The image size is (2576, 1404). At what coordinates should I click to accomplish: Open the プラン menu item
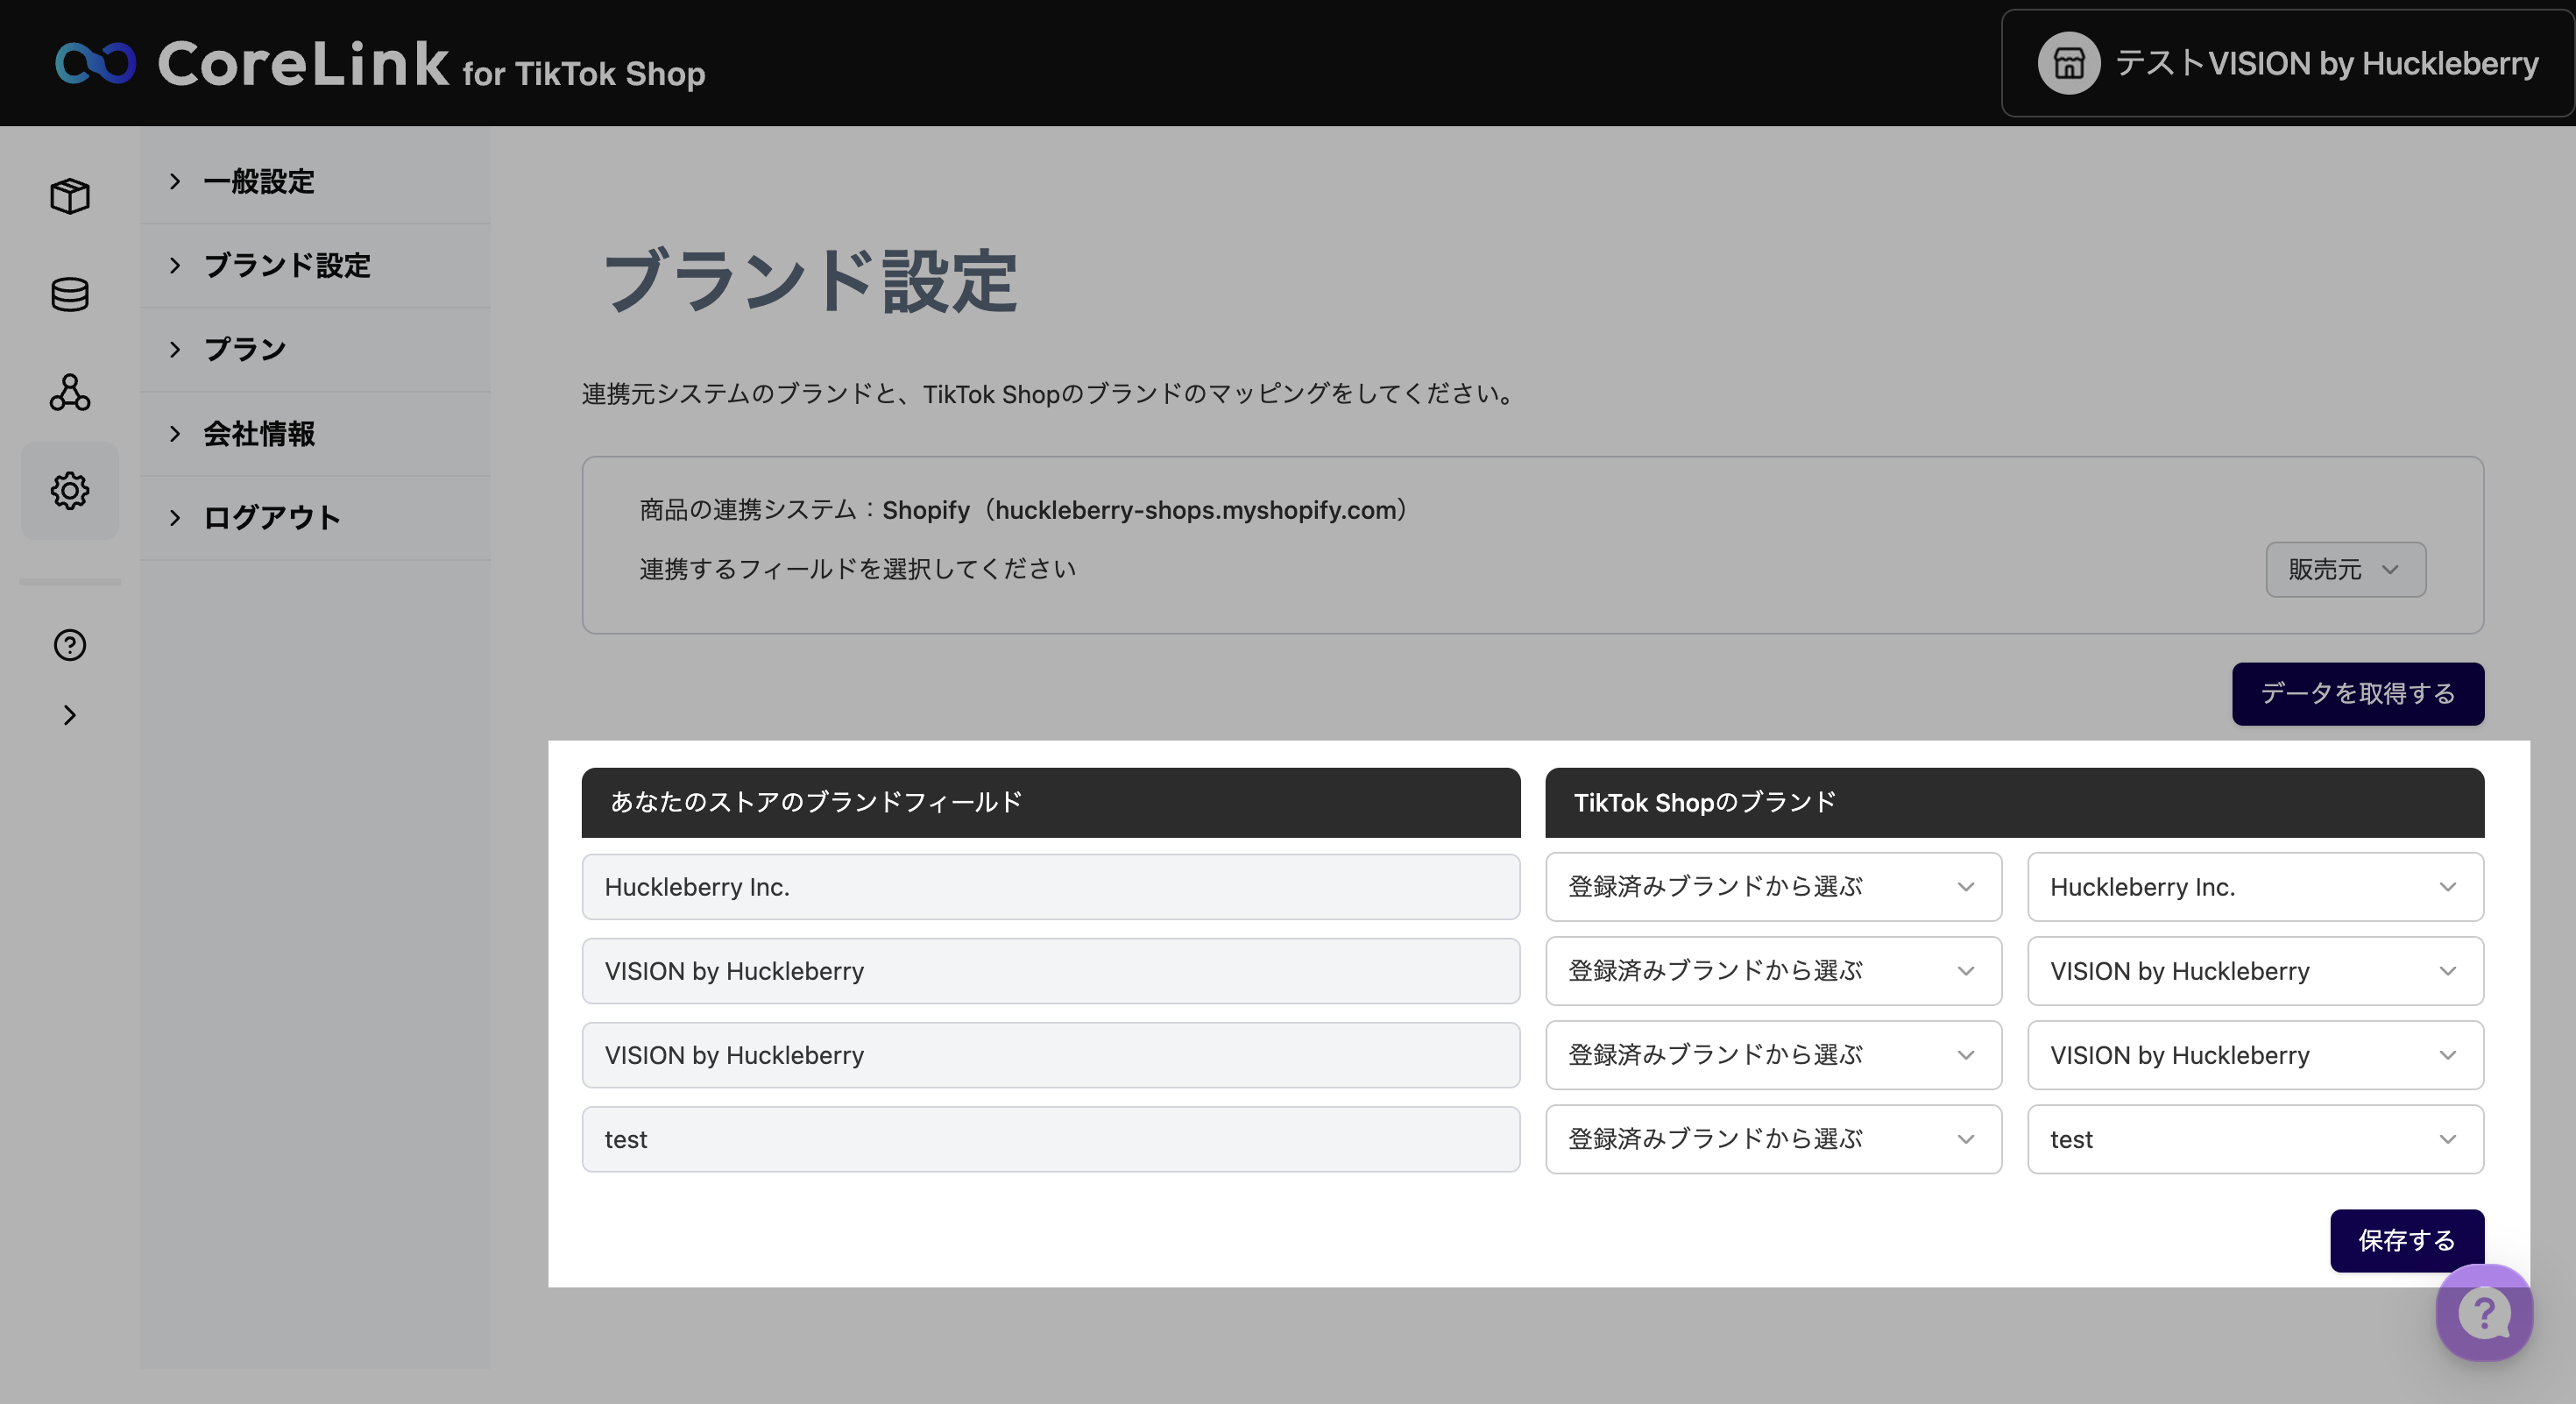click(x=245, y=349)
